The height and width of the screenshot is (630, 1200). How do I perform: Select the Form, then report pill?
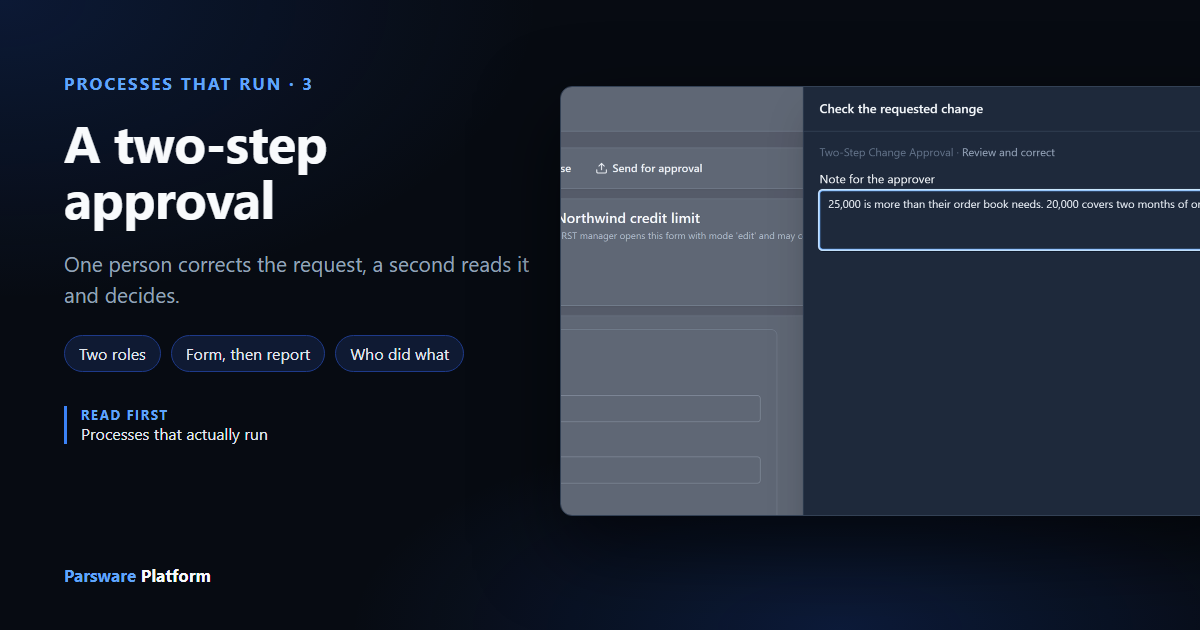click(x=248, y=354)
